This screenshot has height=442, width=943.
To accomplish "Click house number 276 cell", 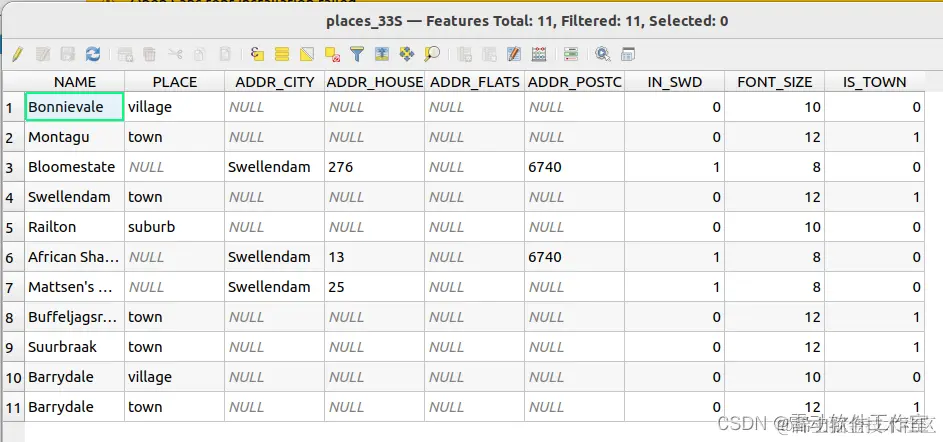I will coord(374,167).
